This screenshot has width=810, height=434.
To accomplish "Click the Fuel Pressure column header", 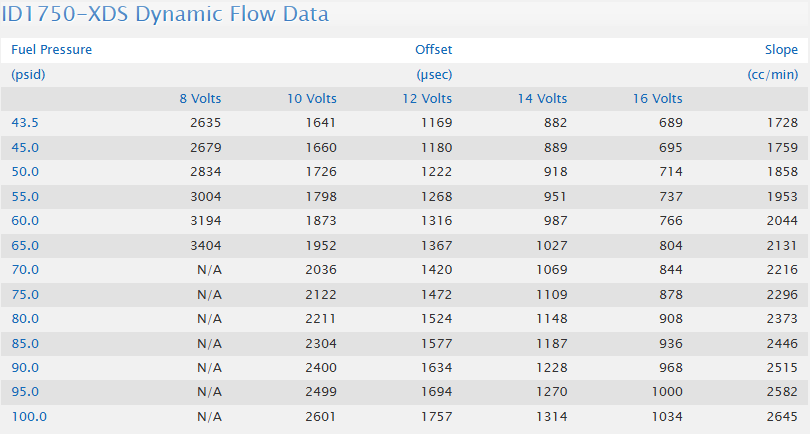I will pos(52,49).
